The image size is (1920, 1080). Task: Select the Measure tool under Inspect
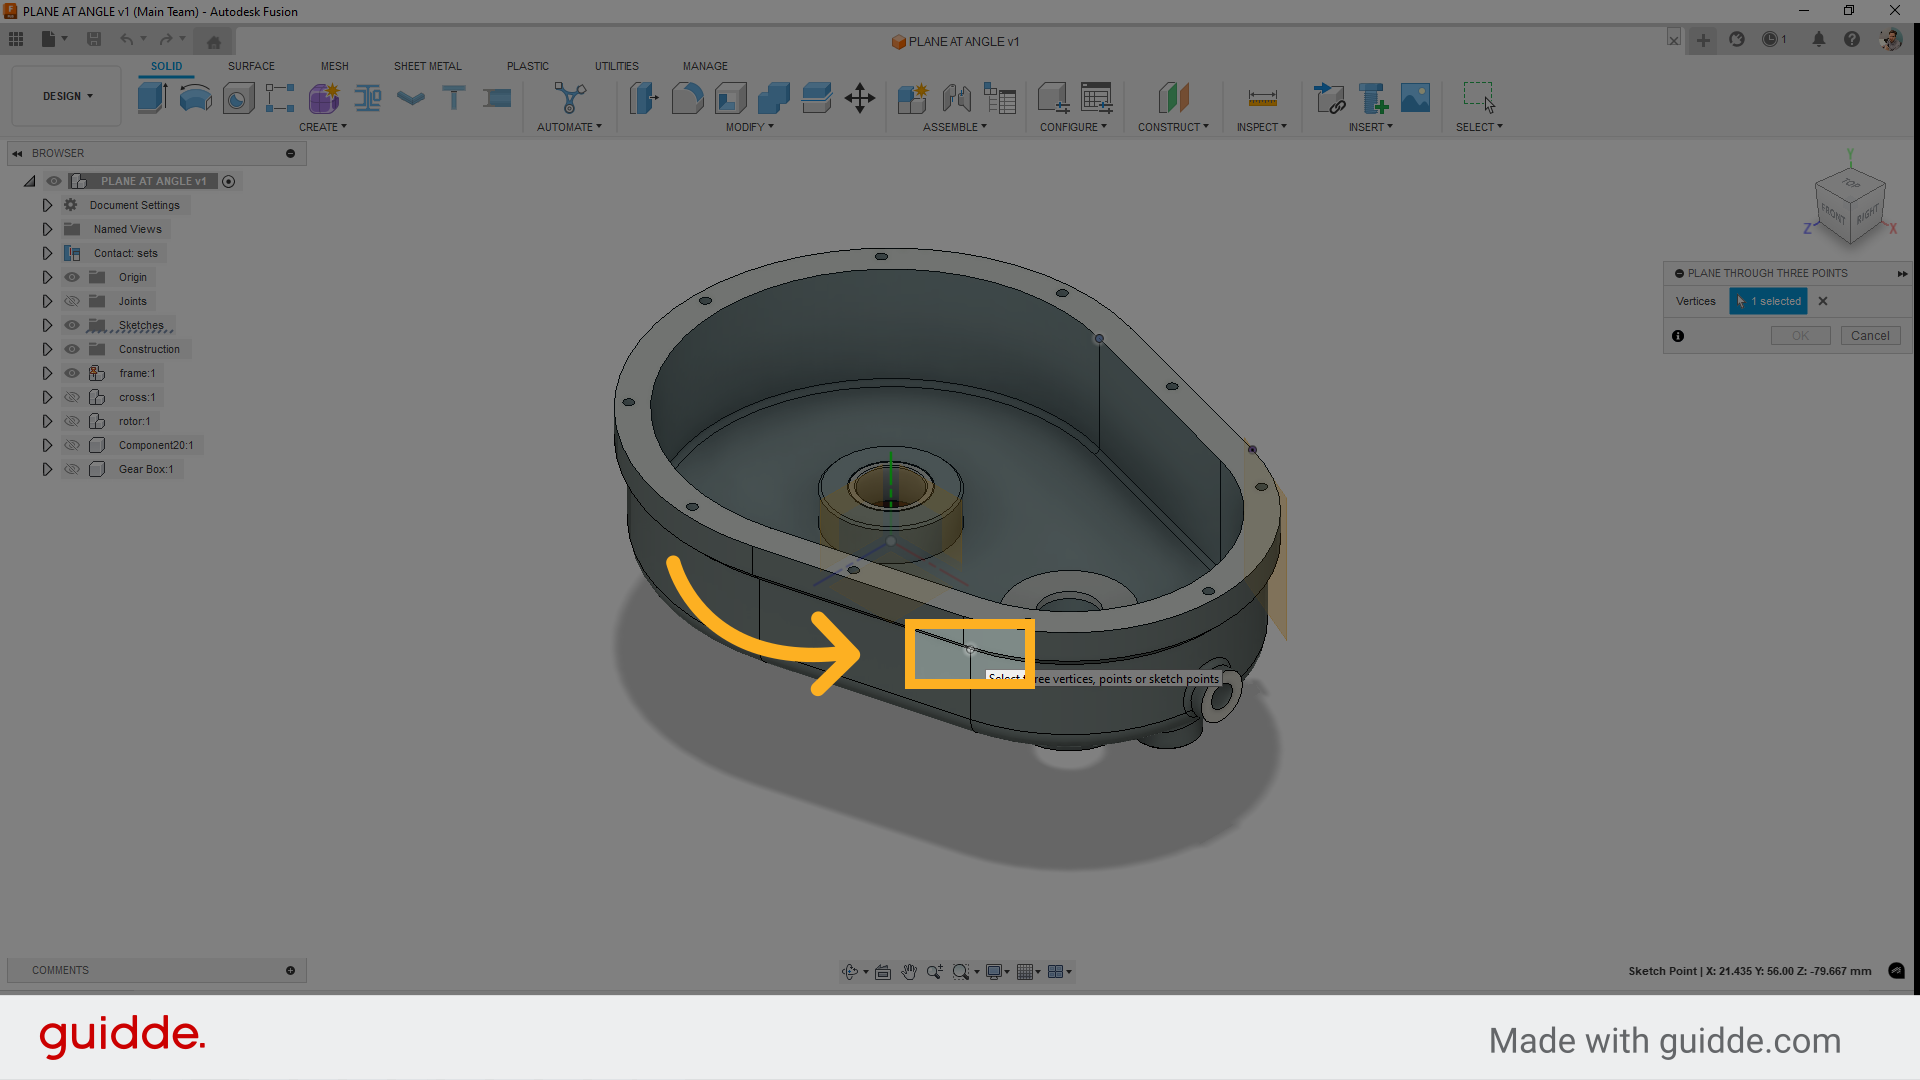tap(1262, 97)
